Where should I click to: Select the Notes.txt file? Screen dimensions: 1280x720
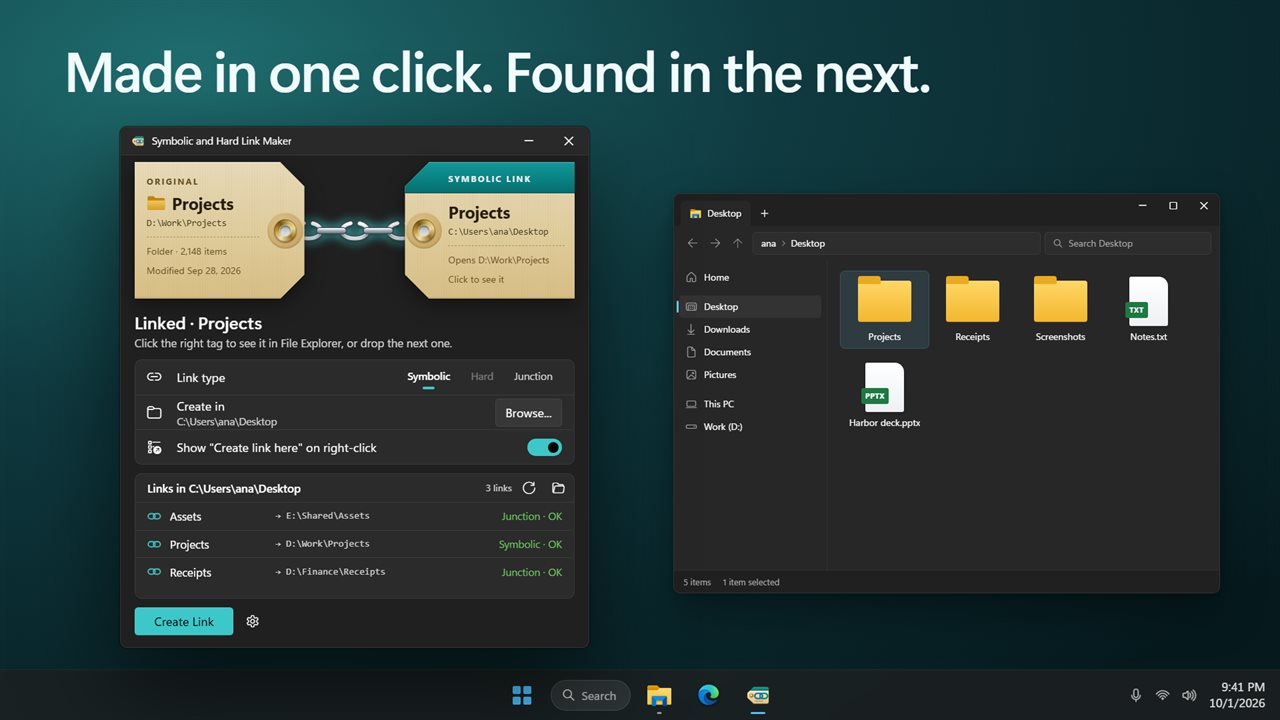(x=1148, y=309)
